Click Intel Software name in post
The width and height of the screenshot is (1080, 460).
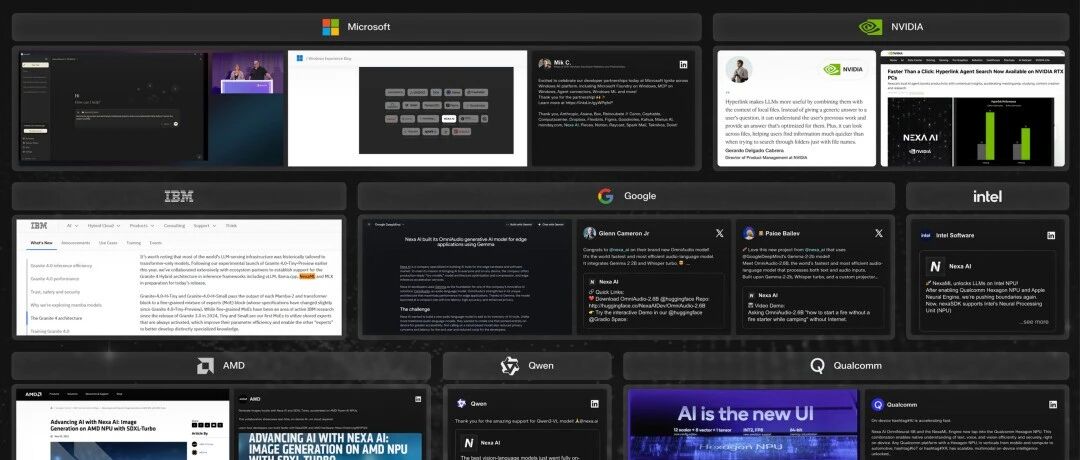(x=955, y=236)
